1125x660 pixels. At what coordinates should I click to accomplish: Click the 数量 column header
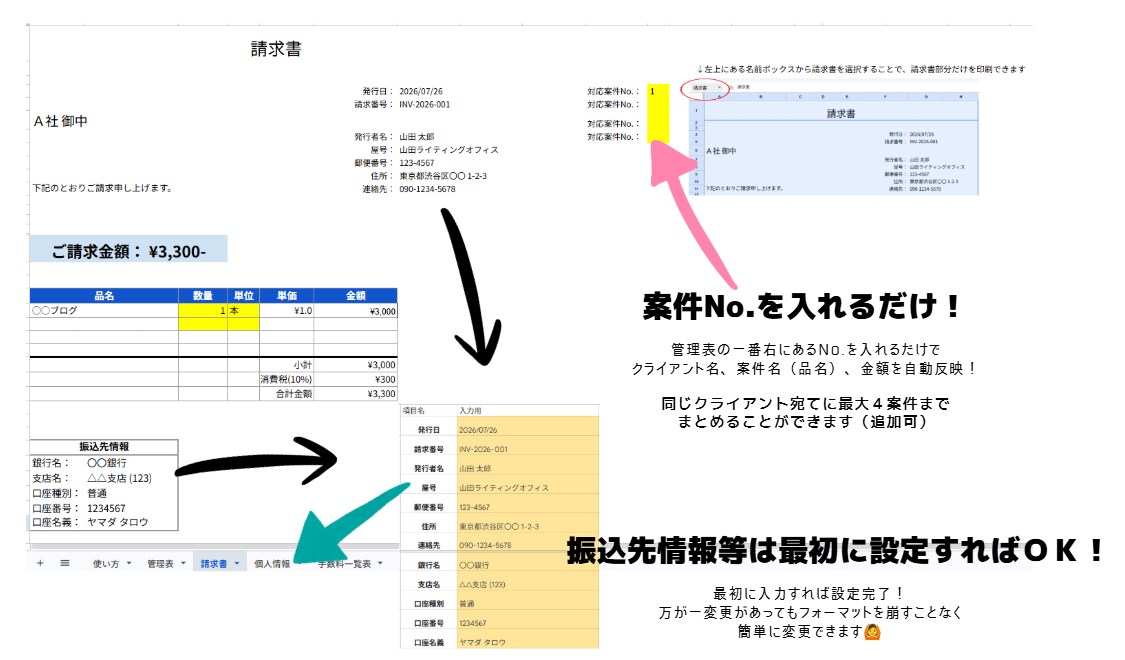[x=203, y=296]
